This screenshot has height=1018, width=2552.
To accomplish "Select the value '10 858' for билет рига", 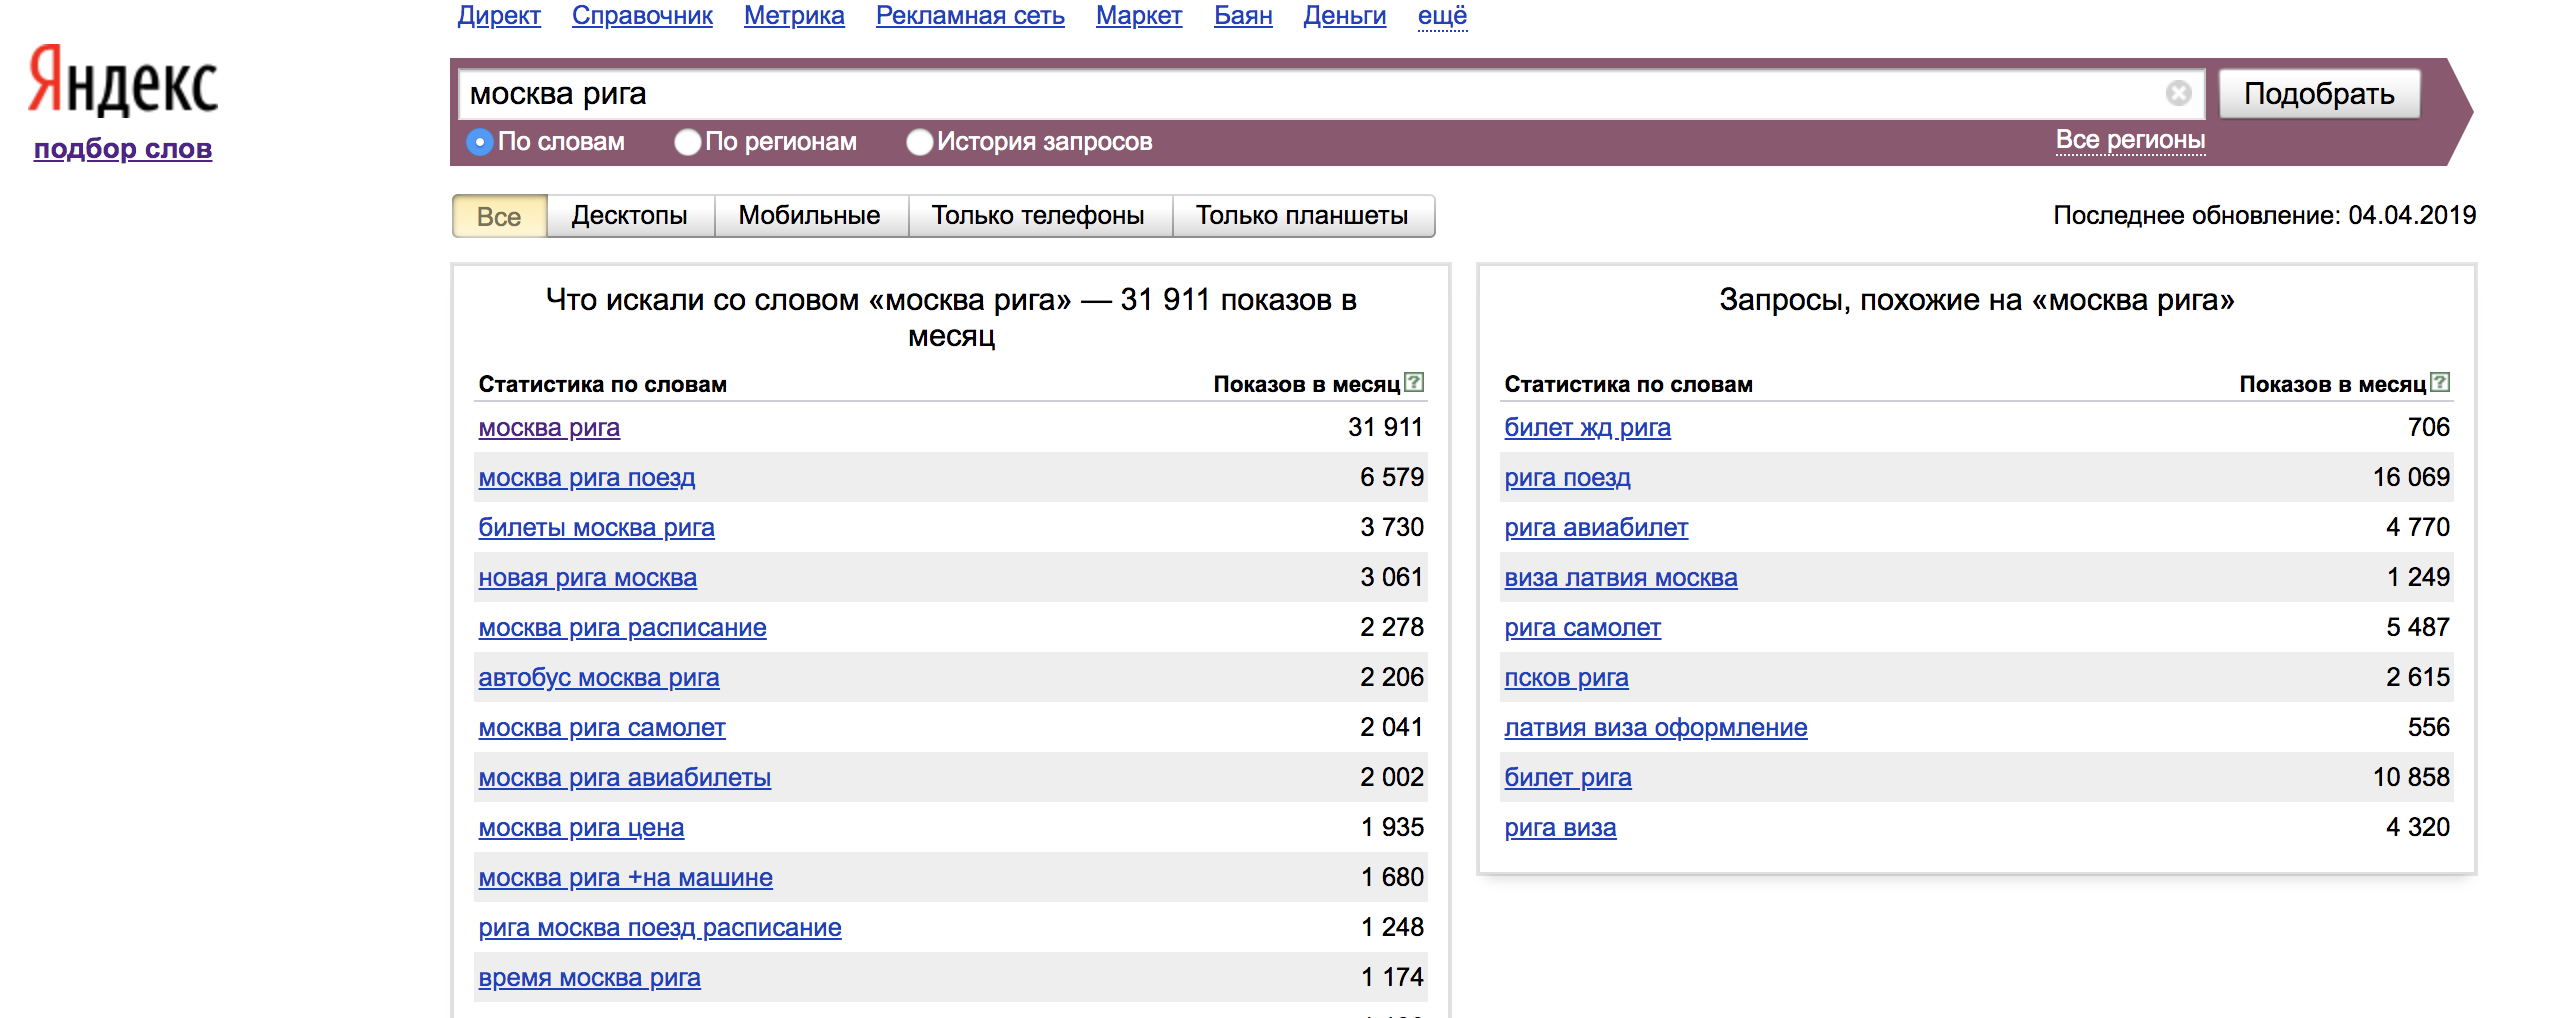I will pos(2411,778).
